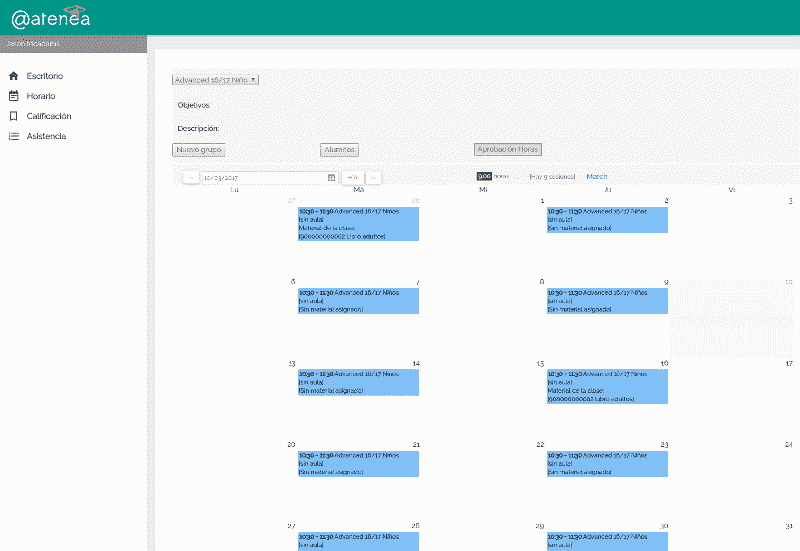Open the class session on Thursday 23
This screenshot has width=800, height=551.
pyautogui.click(x=607, y=464)
